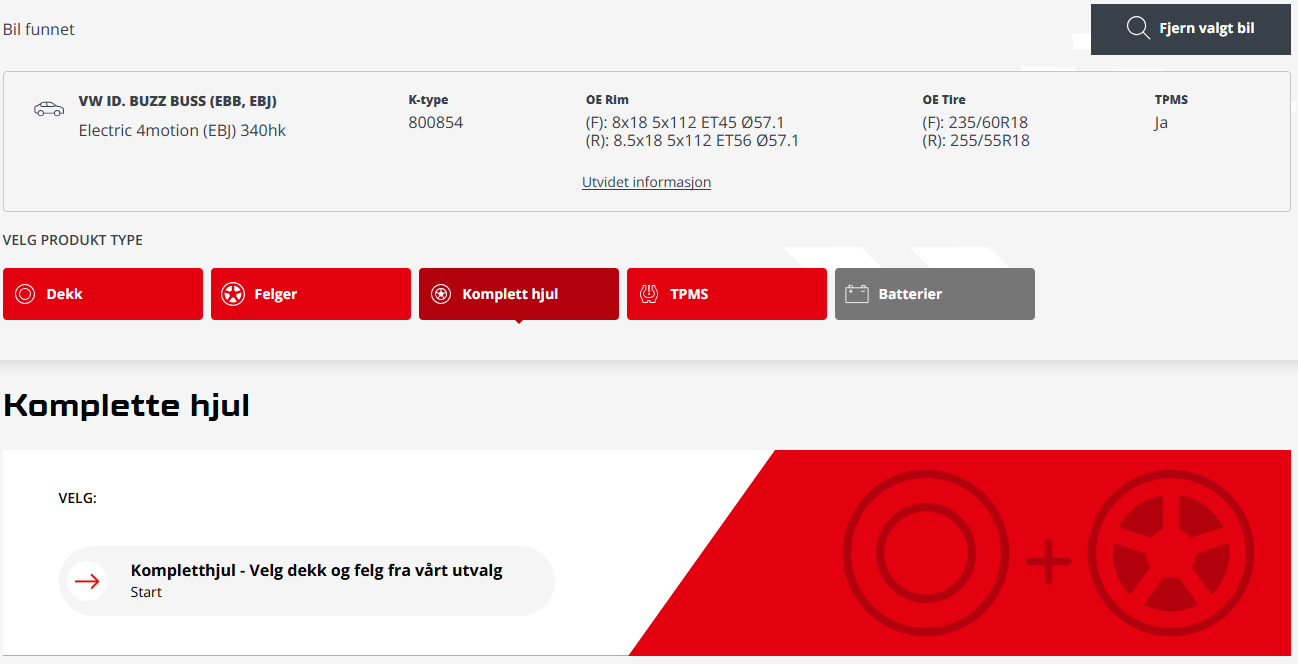
Task: Click the VELG PRODUKT TYPE label
Action: [73, 240]
